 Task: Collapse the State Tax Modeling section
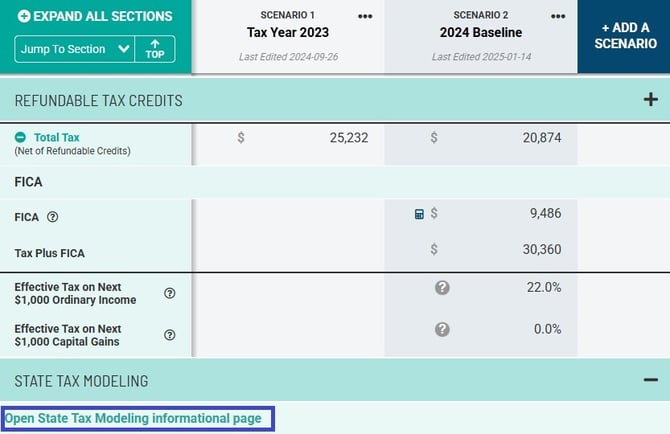[650, 380]
